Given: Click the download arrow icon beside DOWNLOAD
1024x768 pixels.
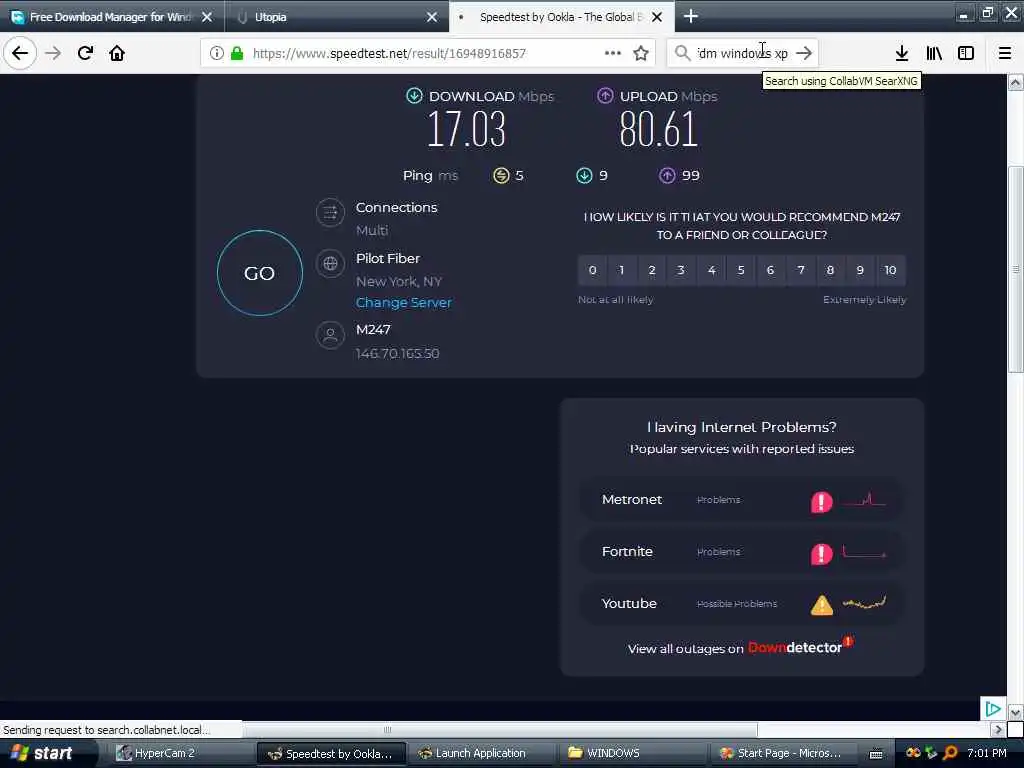Looking at the screenshot, I should point(414,96).
